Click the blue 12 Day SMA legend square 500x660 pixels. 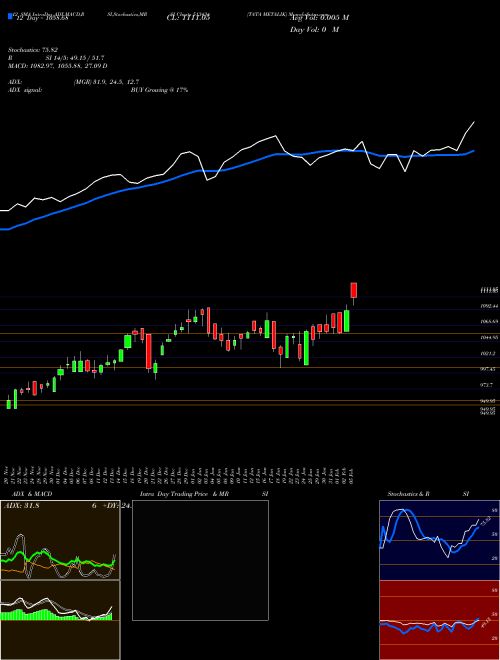pyautogui.click(x=10, y=16)
